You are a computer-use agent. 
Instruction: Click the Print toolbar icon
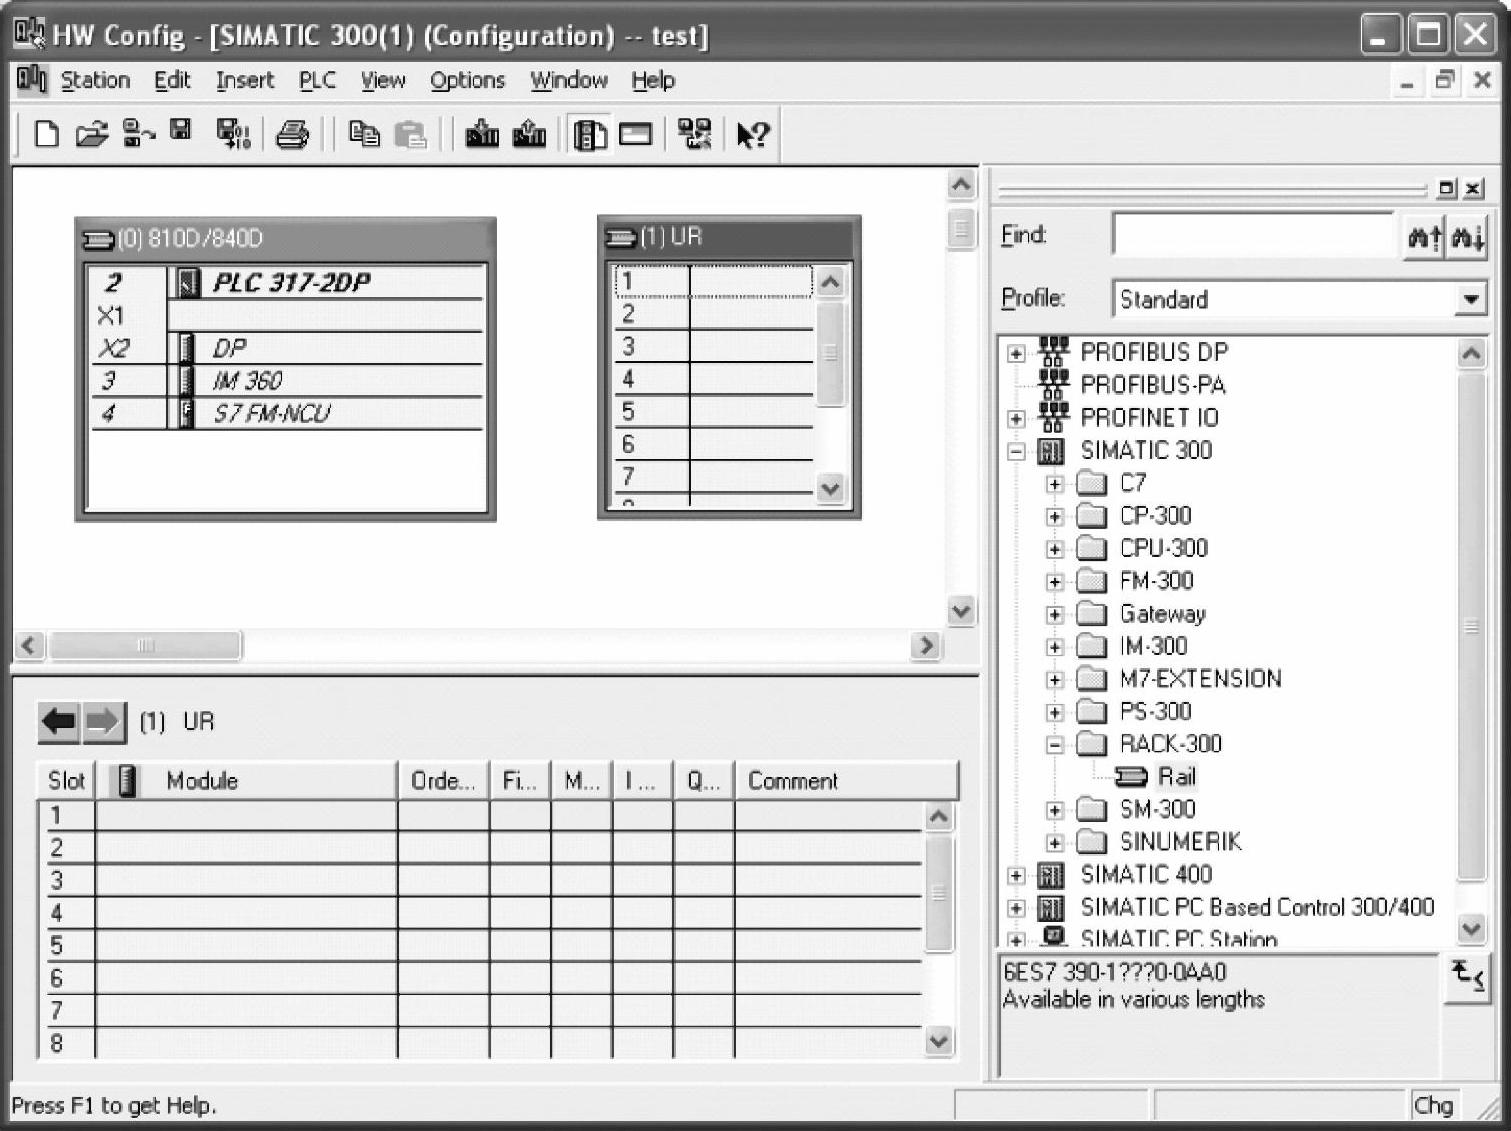tap(292, 133)
